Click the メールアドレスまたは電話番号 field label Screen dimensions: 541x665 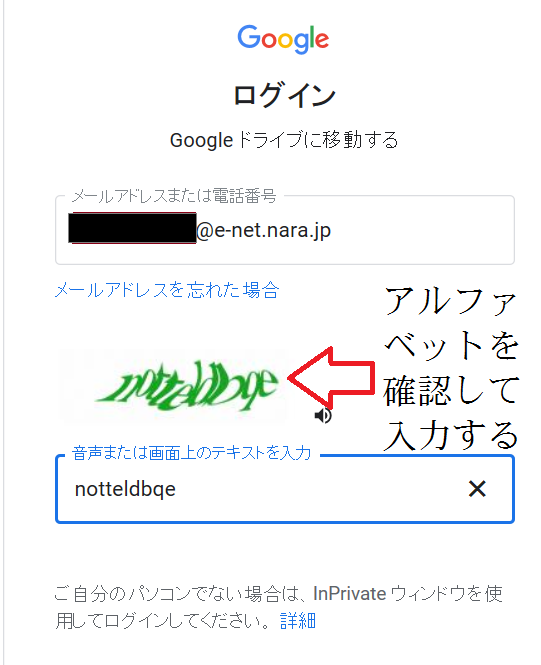(174, 196)
